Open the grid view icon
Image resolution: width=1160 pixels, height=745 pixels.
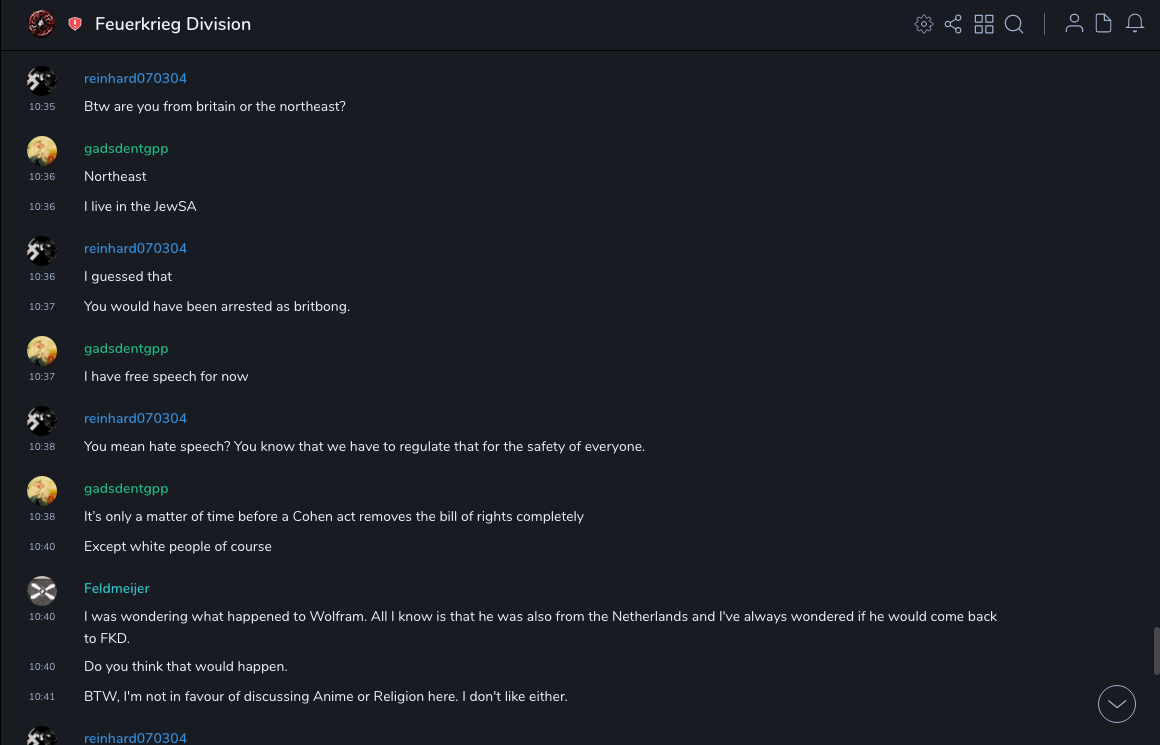(984, 24)
